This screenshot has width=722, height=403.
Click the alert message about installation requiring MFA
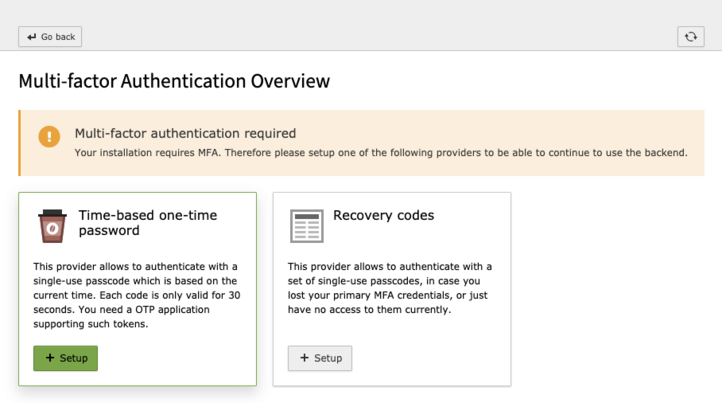(x=380, y=153)
